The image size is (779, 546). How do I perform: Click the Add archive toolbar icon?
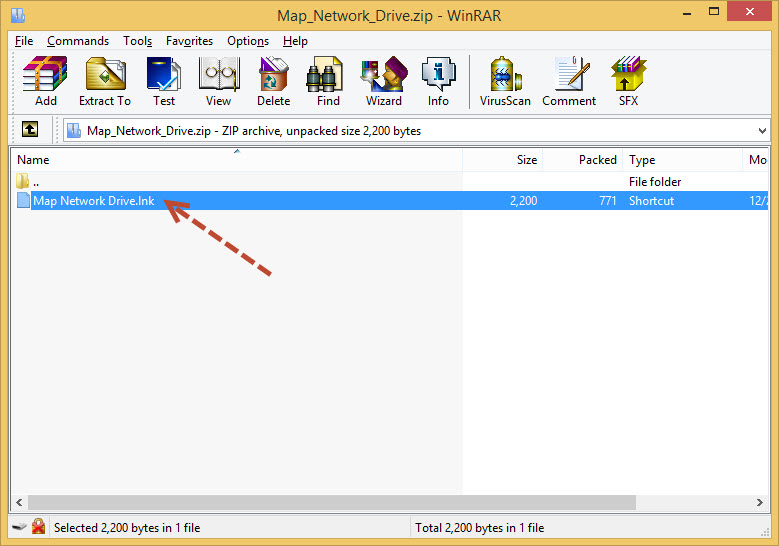[x=45, y=74]
